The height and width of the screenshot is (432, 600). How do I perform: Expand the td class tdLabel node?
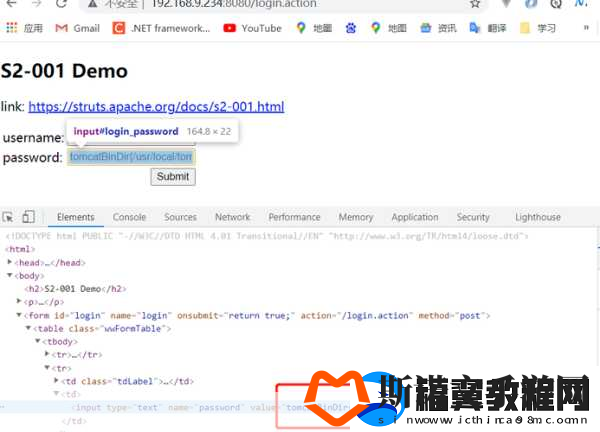pos(56,381)
